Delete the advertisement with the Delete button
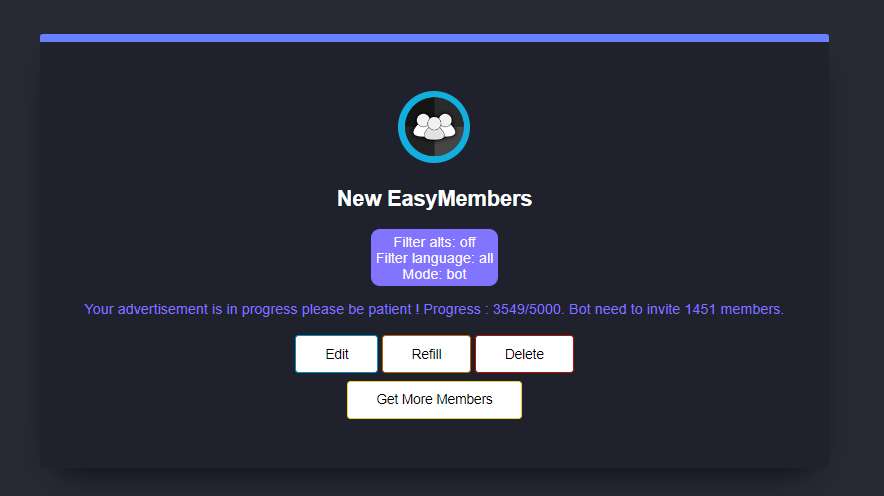The width and height of the screenshot is (884, 496). point(524,354)
